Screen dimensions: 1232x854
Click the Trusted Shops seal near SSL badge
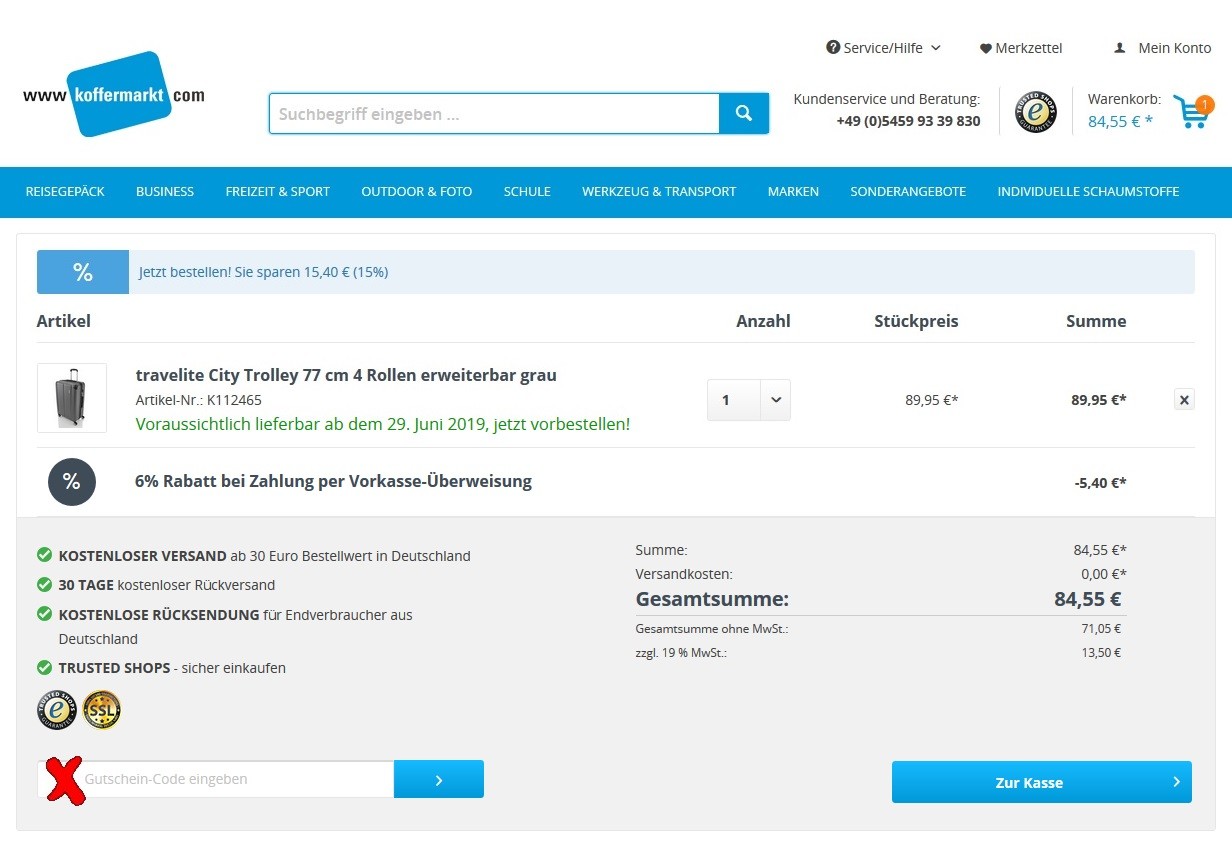click(x=57, y=710)
